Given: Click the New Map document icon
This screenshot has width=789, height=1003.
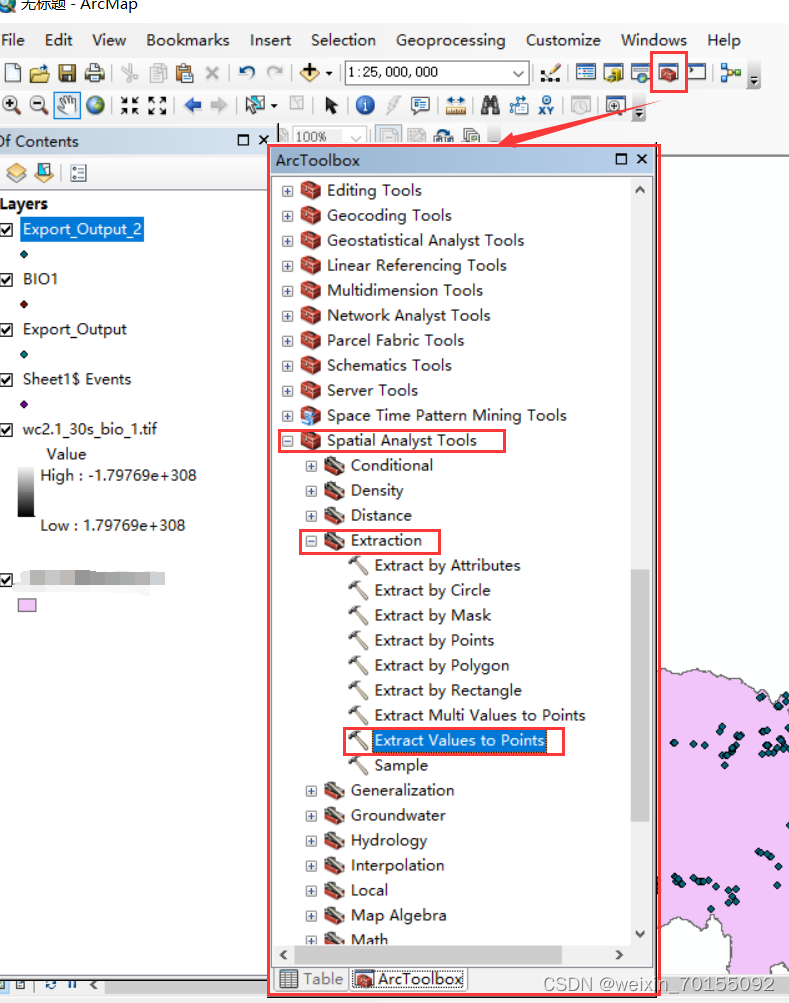Looking at the screenshot, I should click(x=12, y=72).
